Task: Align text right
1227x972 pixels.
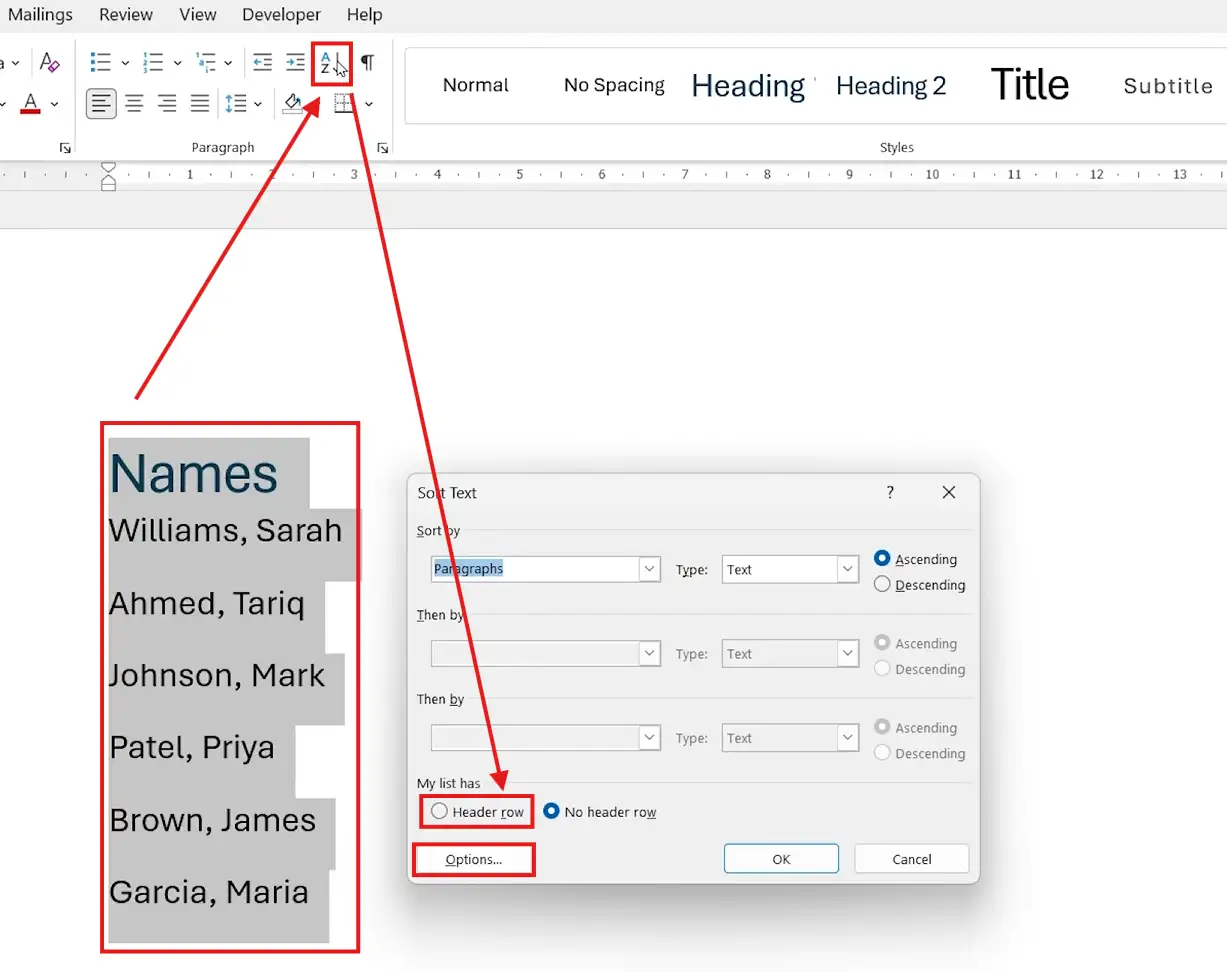Action: pyautogui.click(x=167, y=102)
